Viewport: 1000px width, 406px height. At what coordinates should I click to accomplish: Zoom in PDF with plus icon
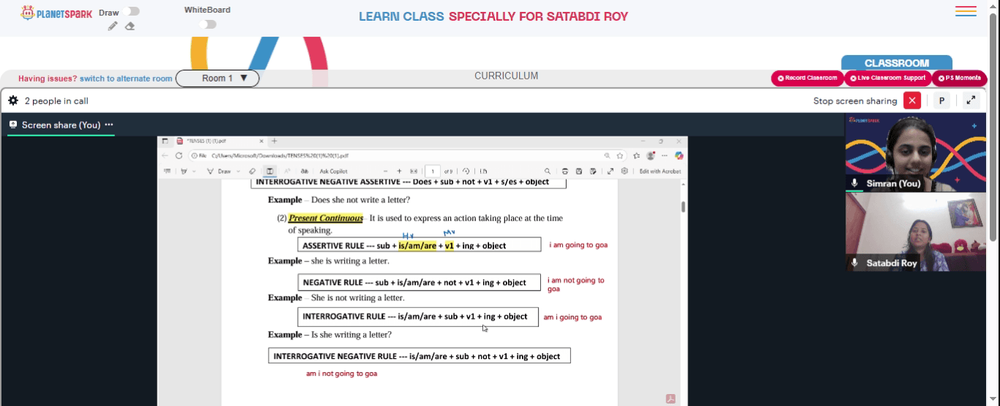pyautogui.click(x=399, y=171)
